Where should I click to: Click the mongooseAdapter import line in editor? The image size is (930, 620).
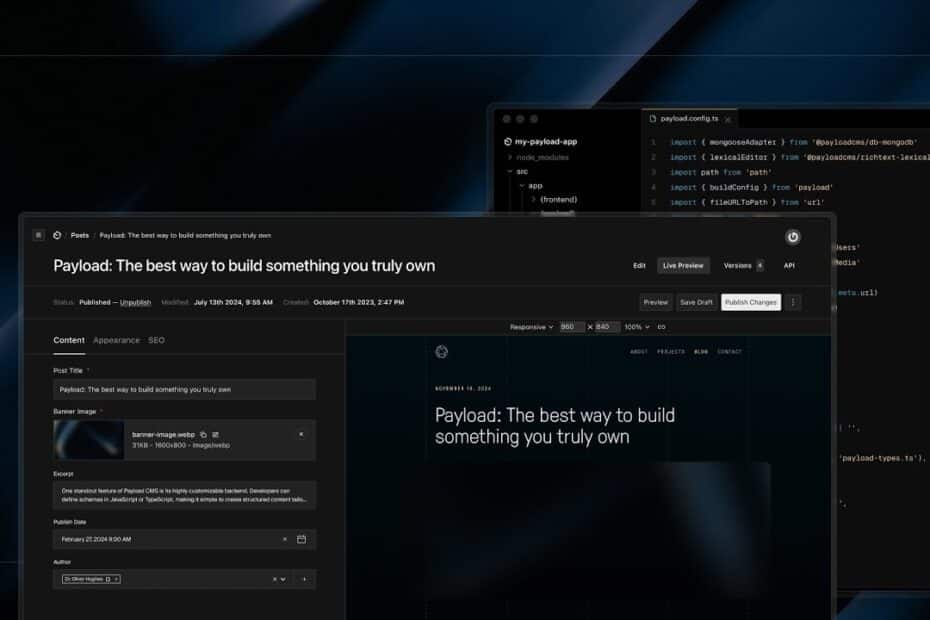point(793,142)
